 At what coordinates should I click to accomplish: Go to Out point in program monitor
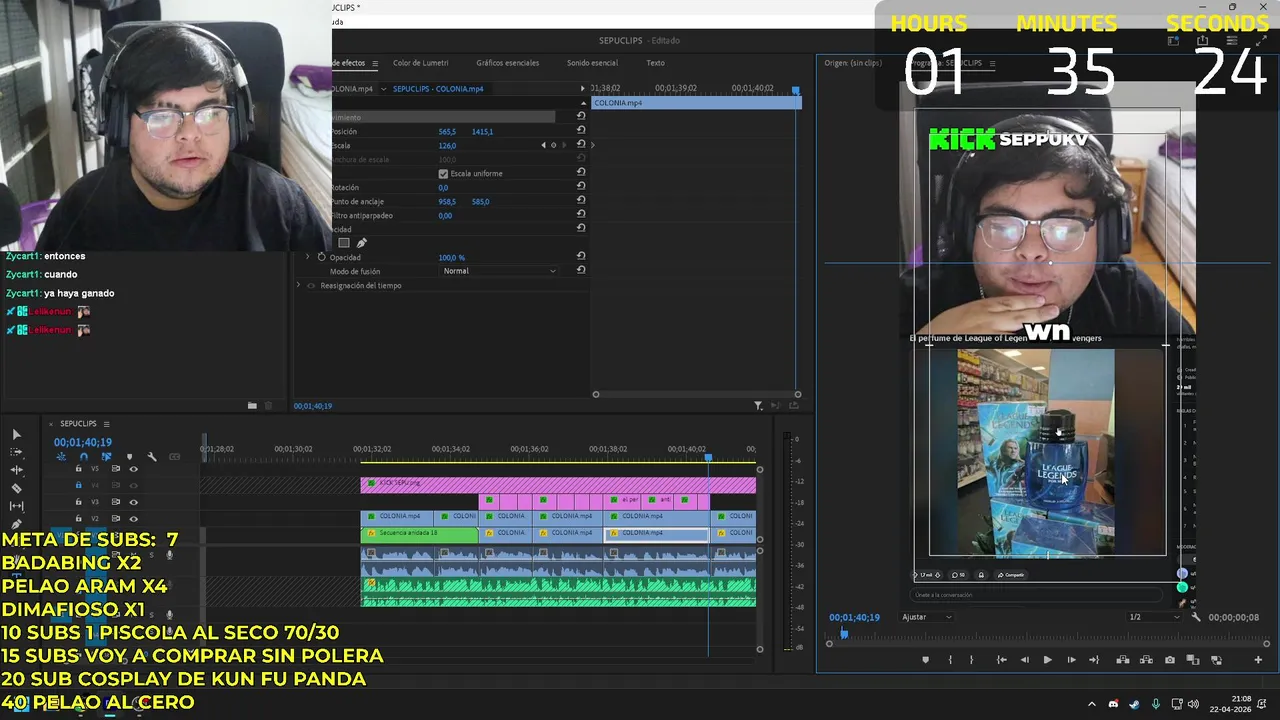point(1094,660)
